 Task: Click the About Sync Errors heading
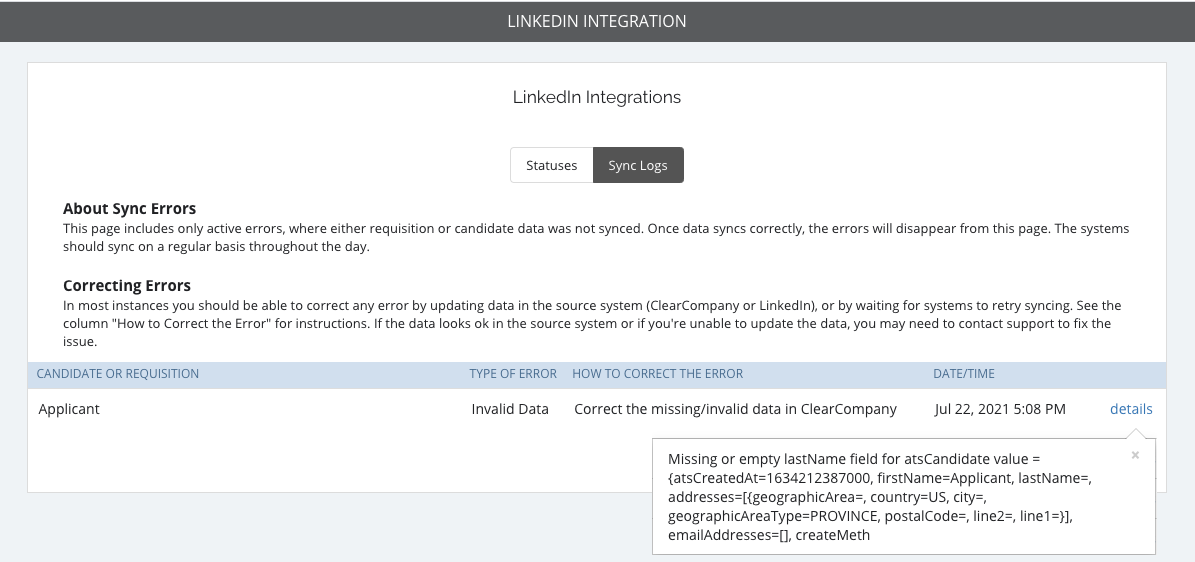click(130, 209)
